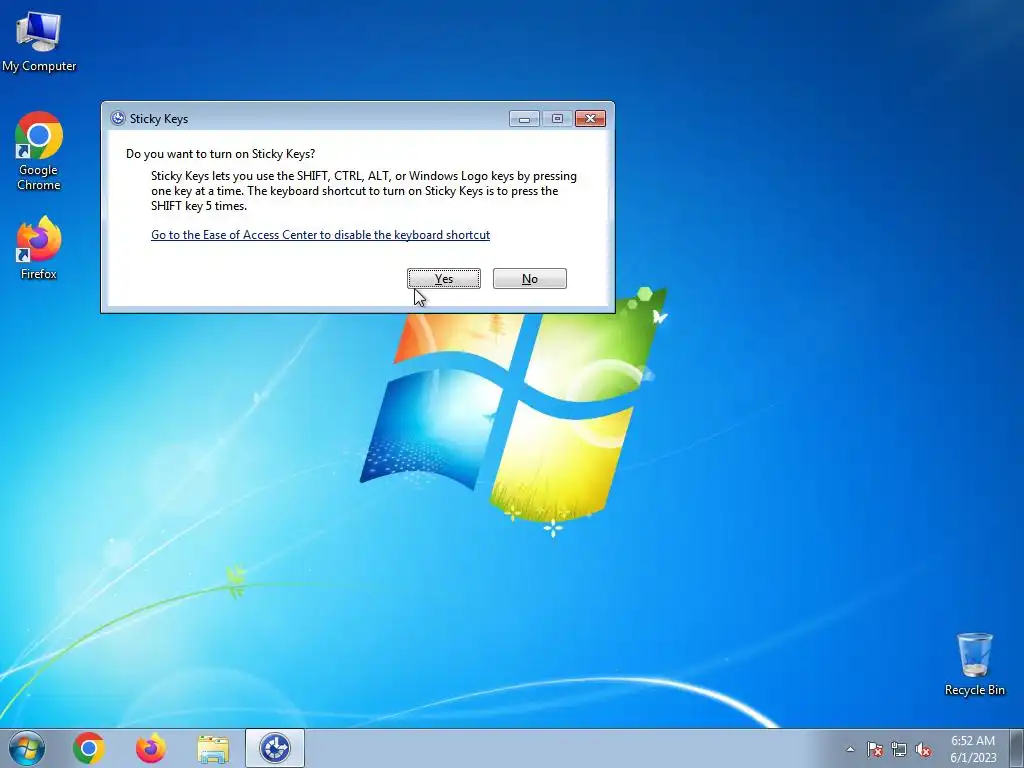
Task: Select the Google Chrome desktop shortcut
Action: 39,151
